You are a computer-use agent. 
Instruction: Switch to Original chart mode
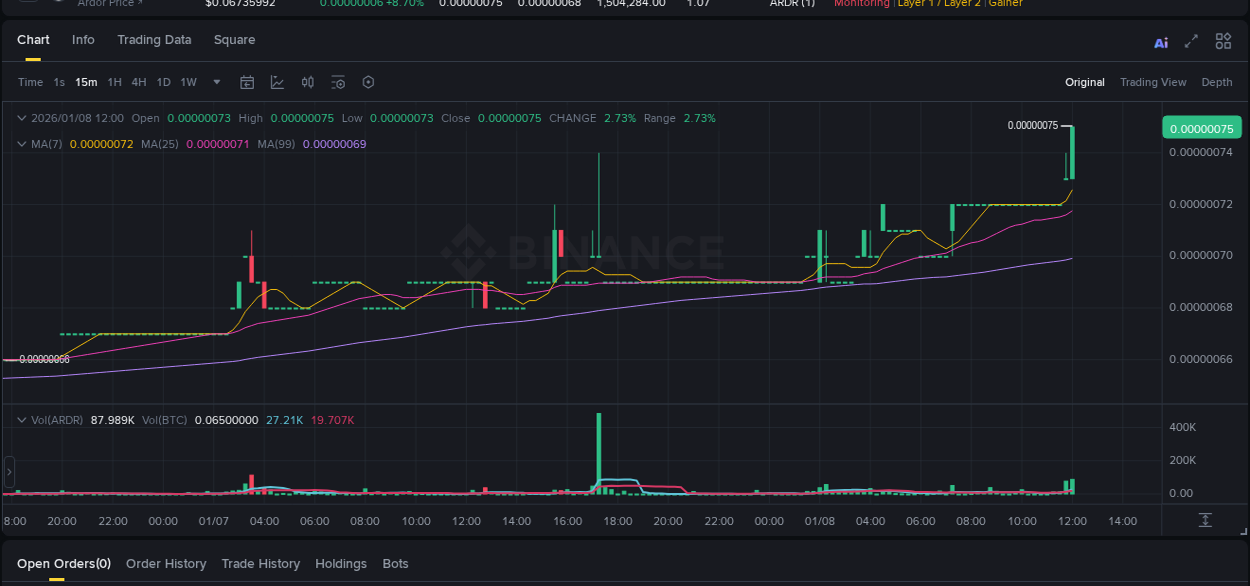pyautogui.click(x=1084, y=82)
